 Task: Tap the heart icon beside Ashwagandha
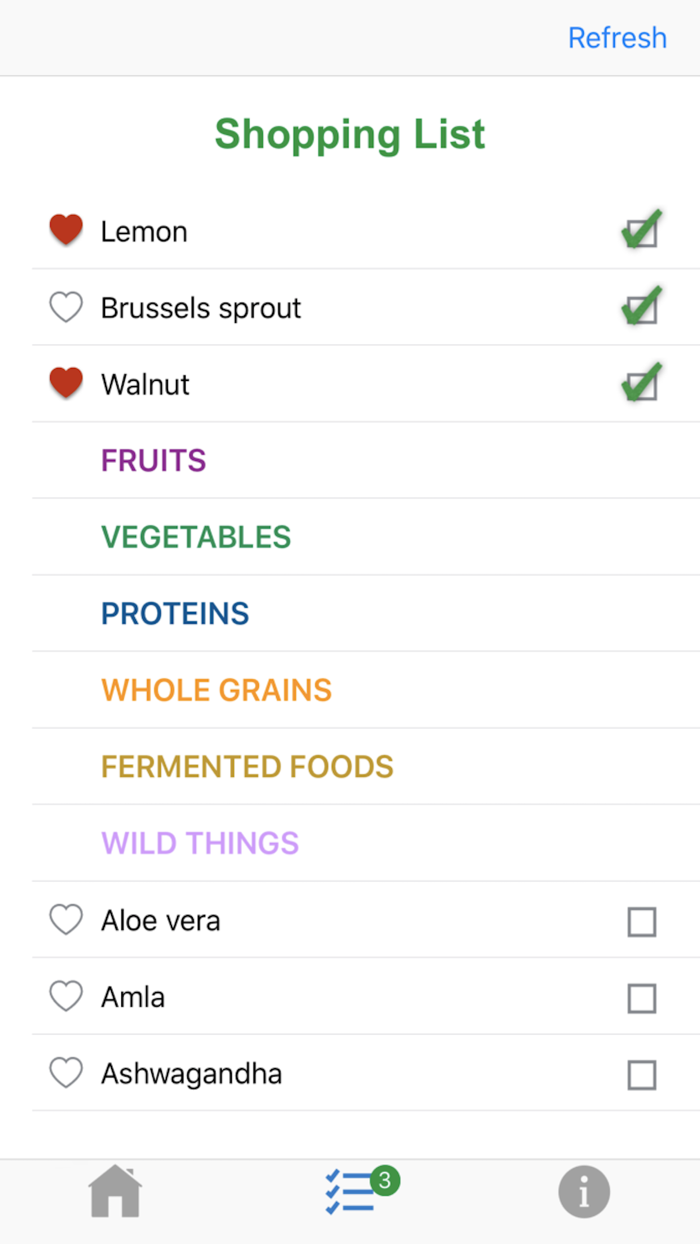point(65,1073)
